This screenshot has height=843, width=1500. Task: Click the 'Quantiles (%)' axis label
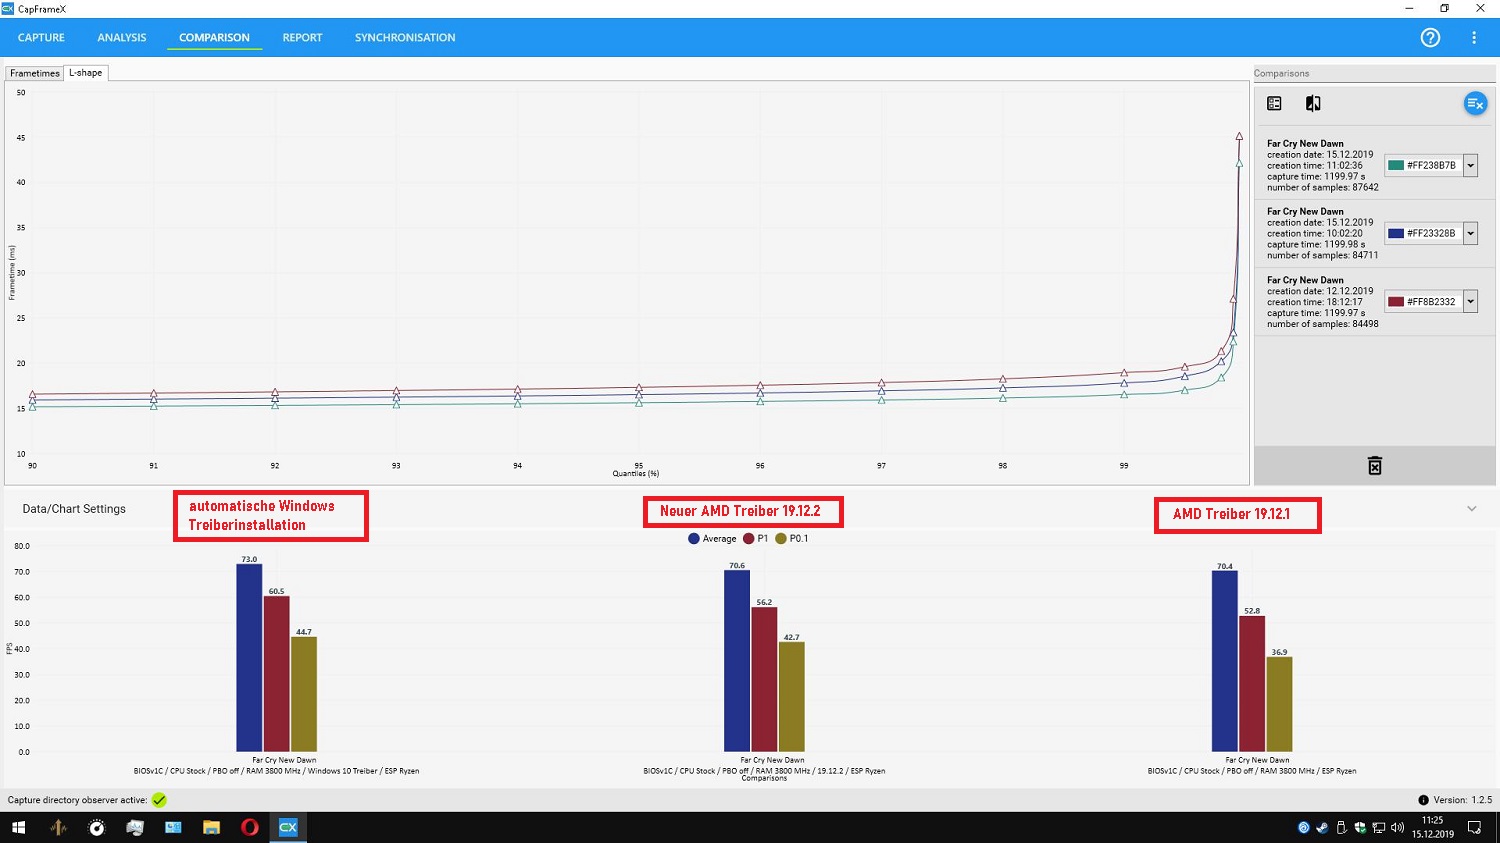click(636, 474)
